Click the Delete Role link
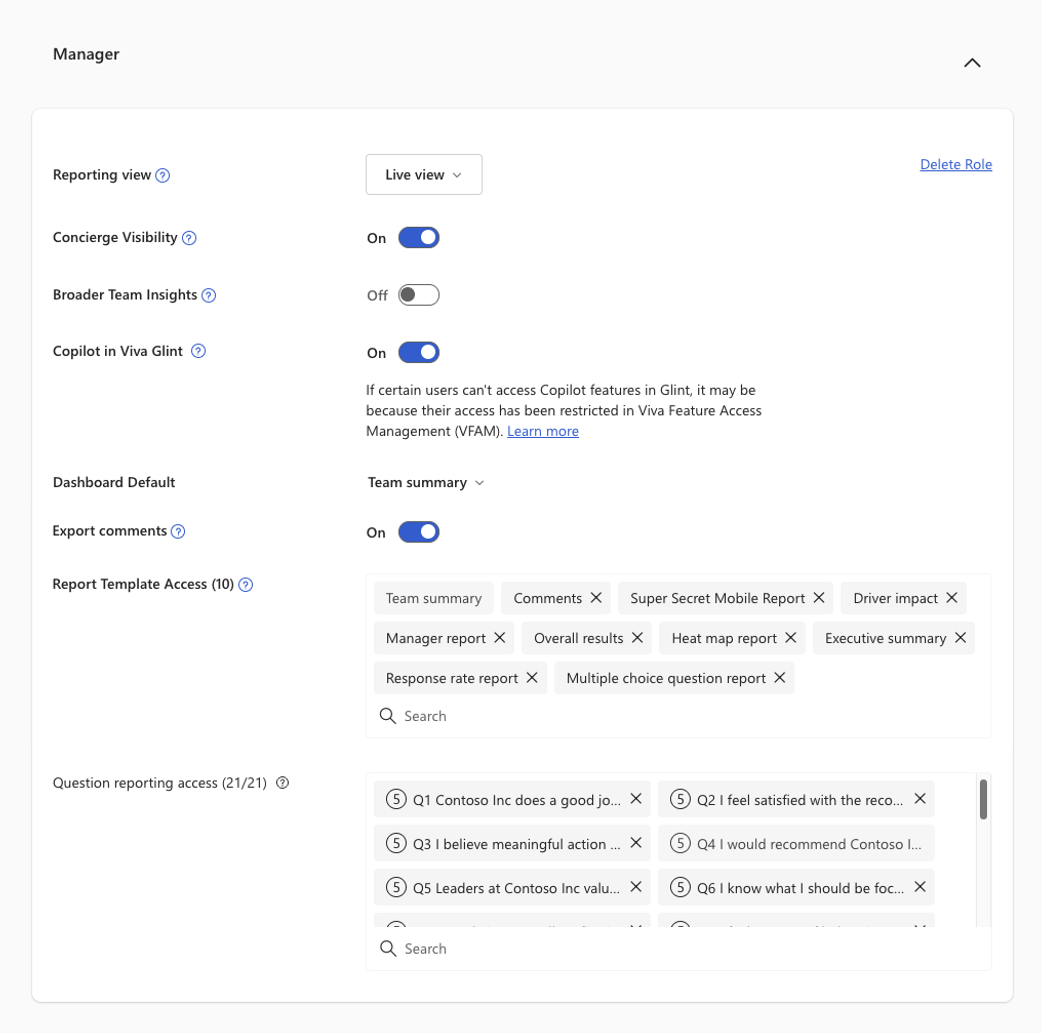The width and height of the screenshot is (1042, 1033). (x=956, y=164)
